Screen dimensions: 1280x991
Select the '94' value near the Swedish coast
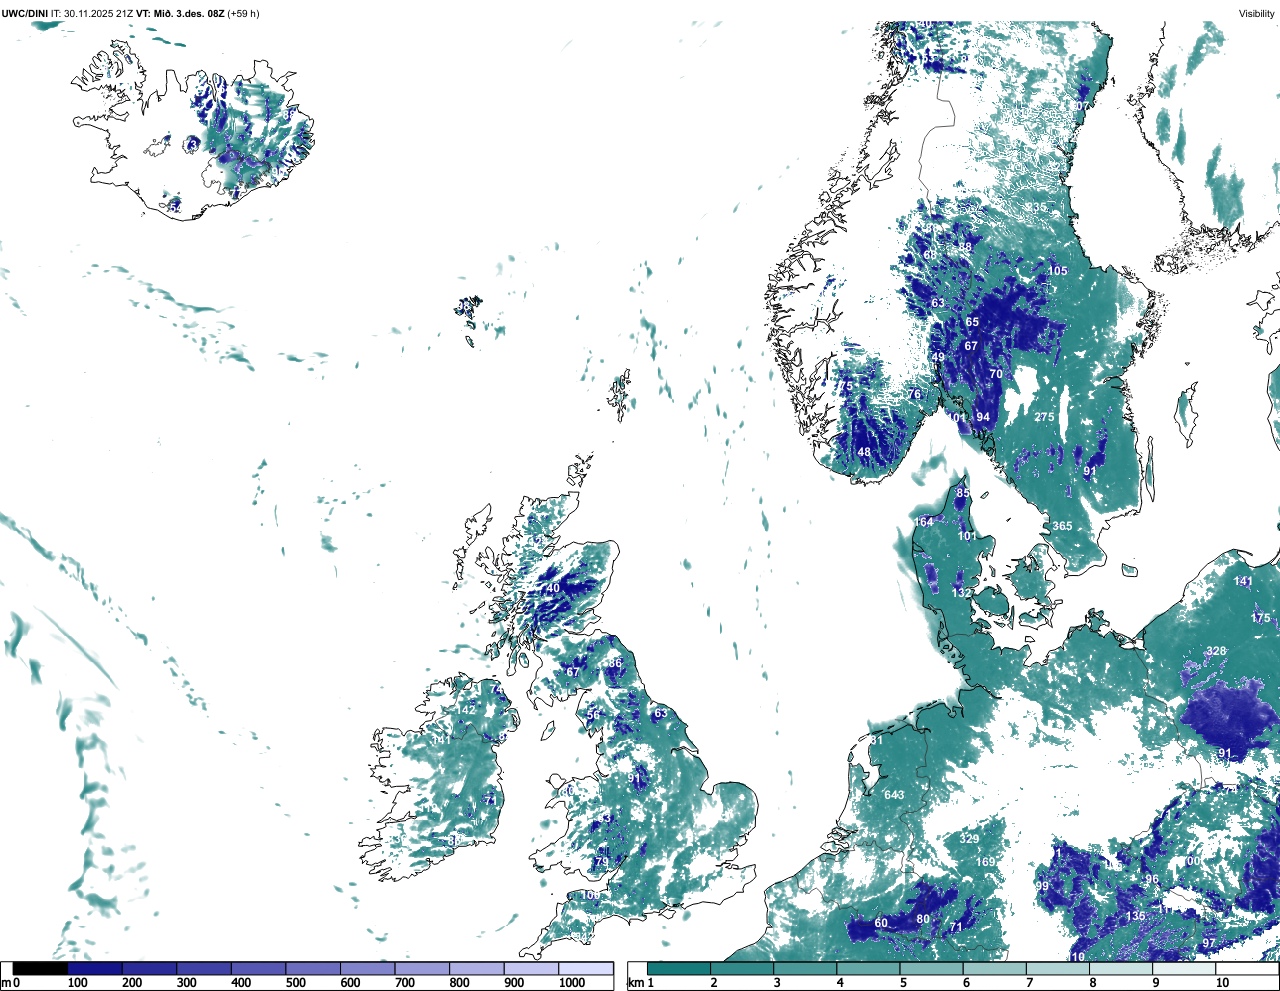click(x=983, y=418)
